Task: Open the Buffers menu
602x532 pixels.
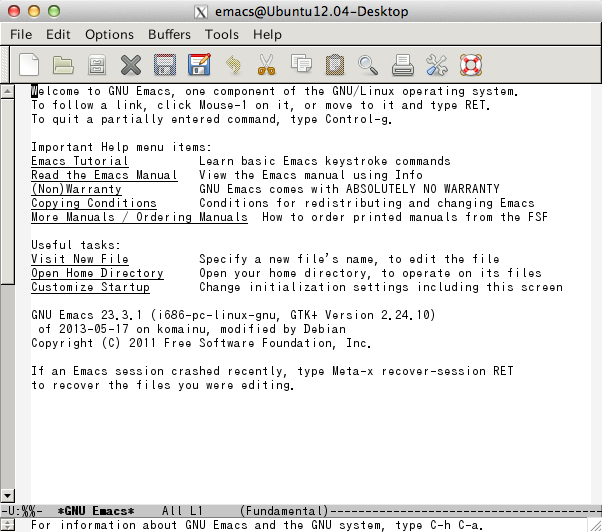Action: (x=169, y=35)
